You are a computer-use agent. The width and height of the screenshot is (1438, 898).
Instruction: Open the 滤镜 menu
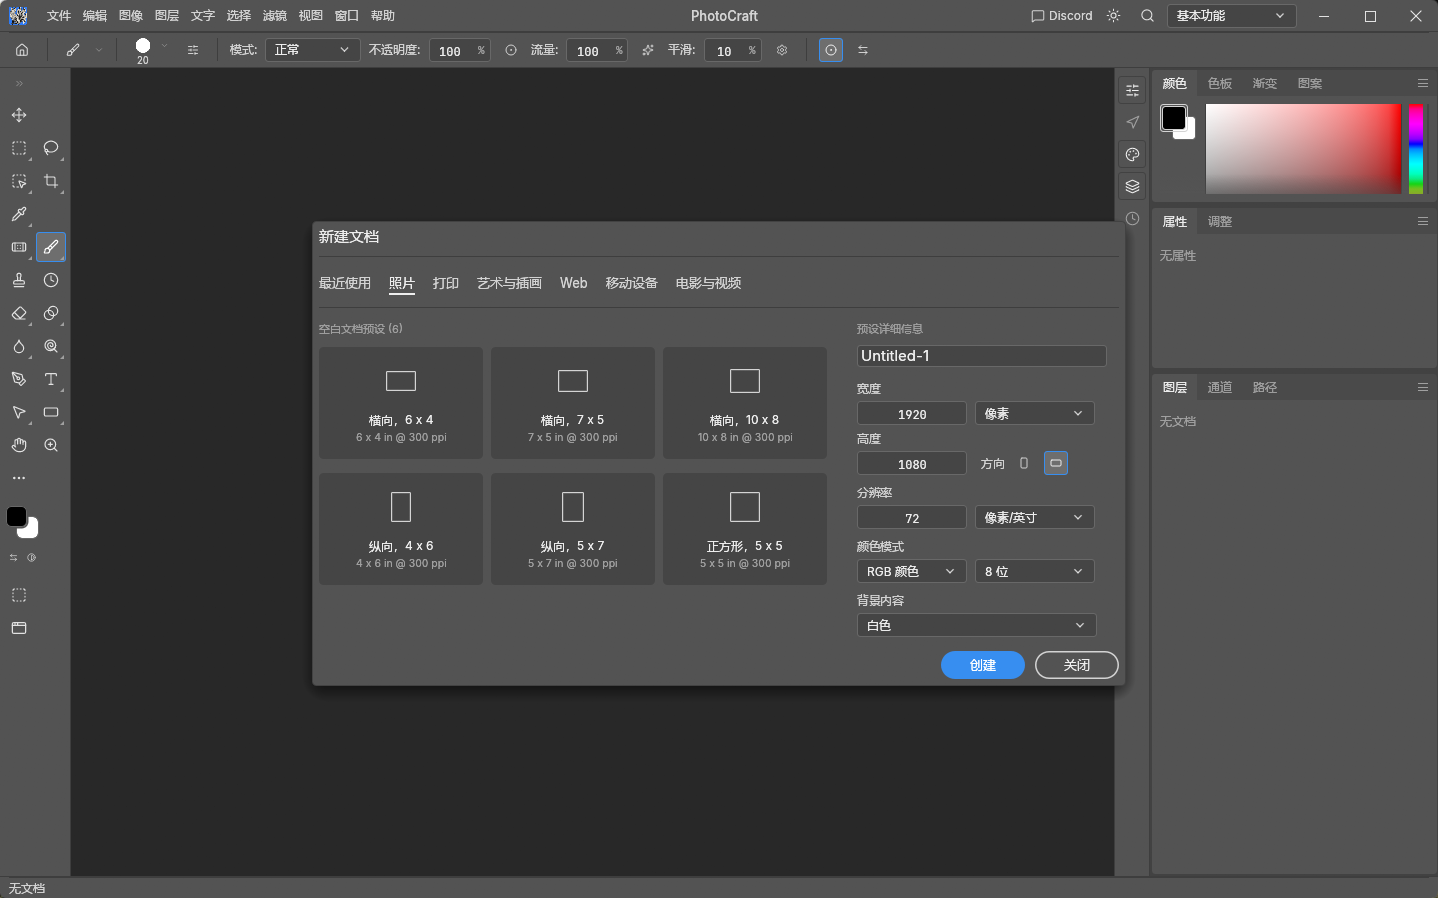coord(275,16)
